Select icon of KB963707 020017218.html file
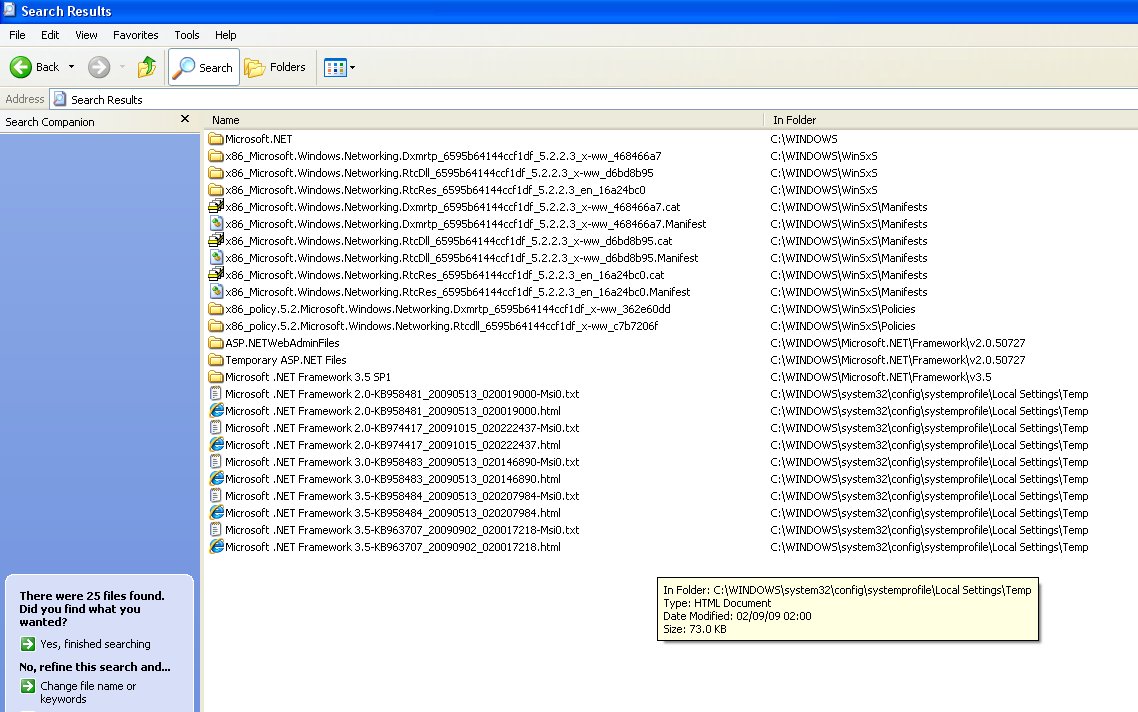Image resolution: width=1138 pixels, height=712 pixels. (x=216, y=547)
